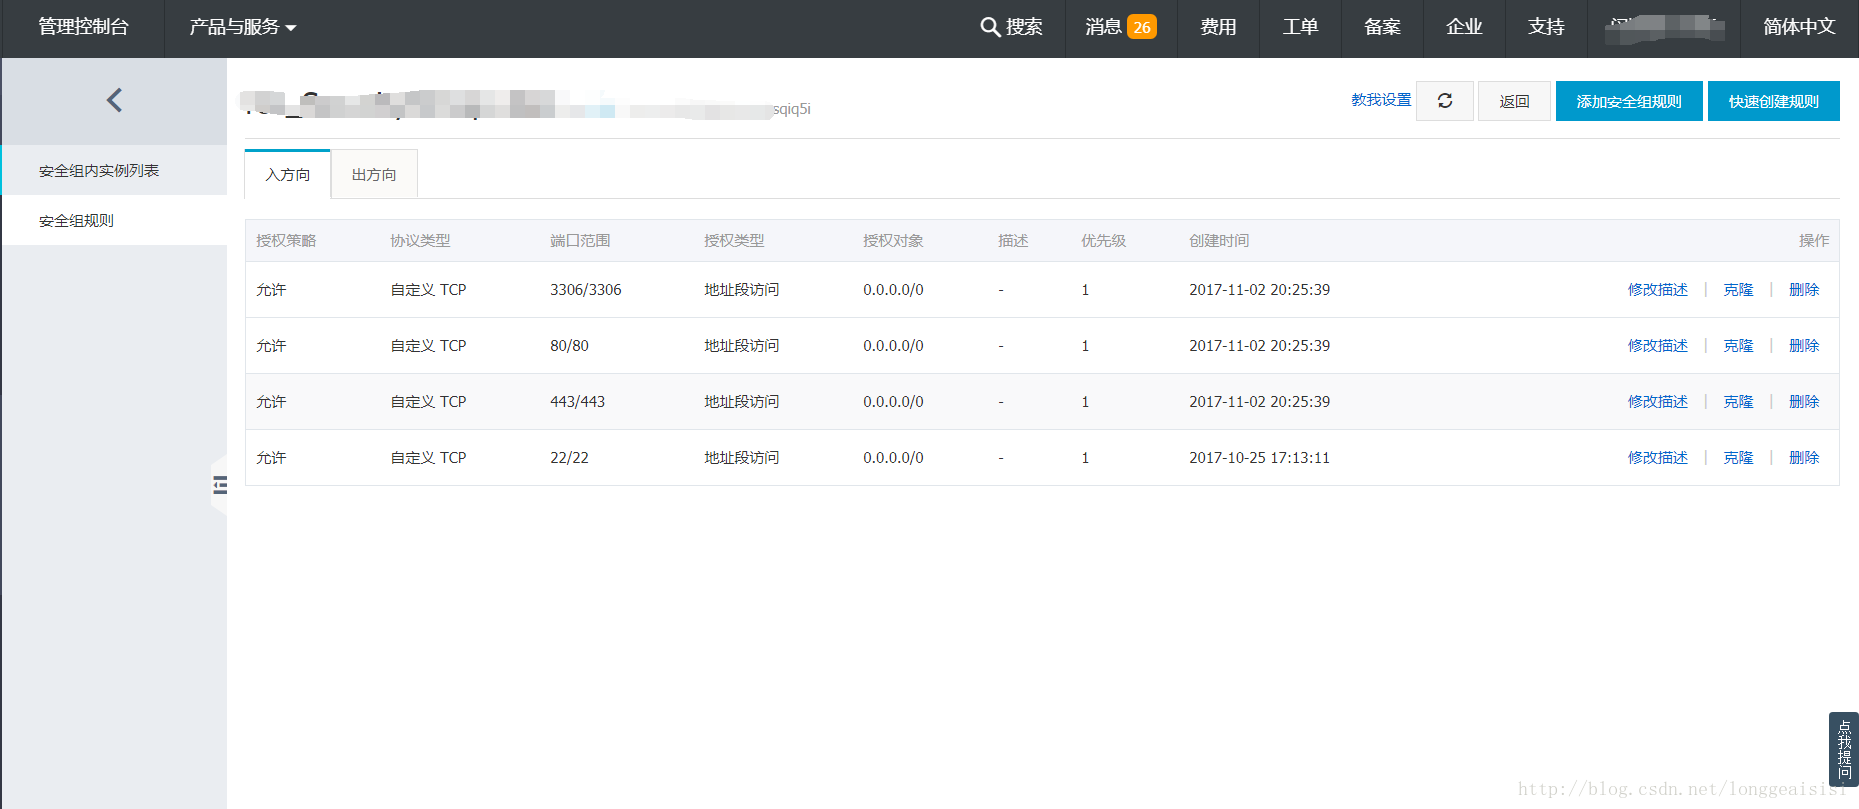Click 添加安全组规则 button
This screenshot has height=809, width=1859.
(1628, 101)
